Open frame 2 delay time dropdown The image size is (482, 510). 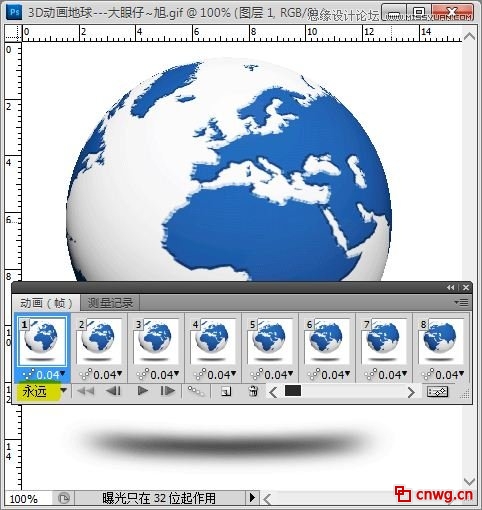click(x=119, y=374)
